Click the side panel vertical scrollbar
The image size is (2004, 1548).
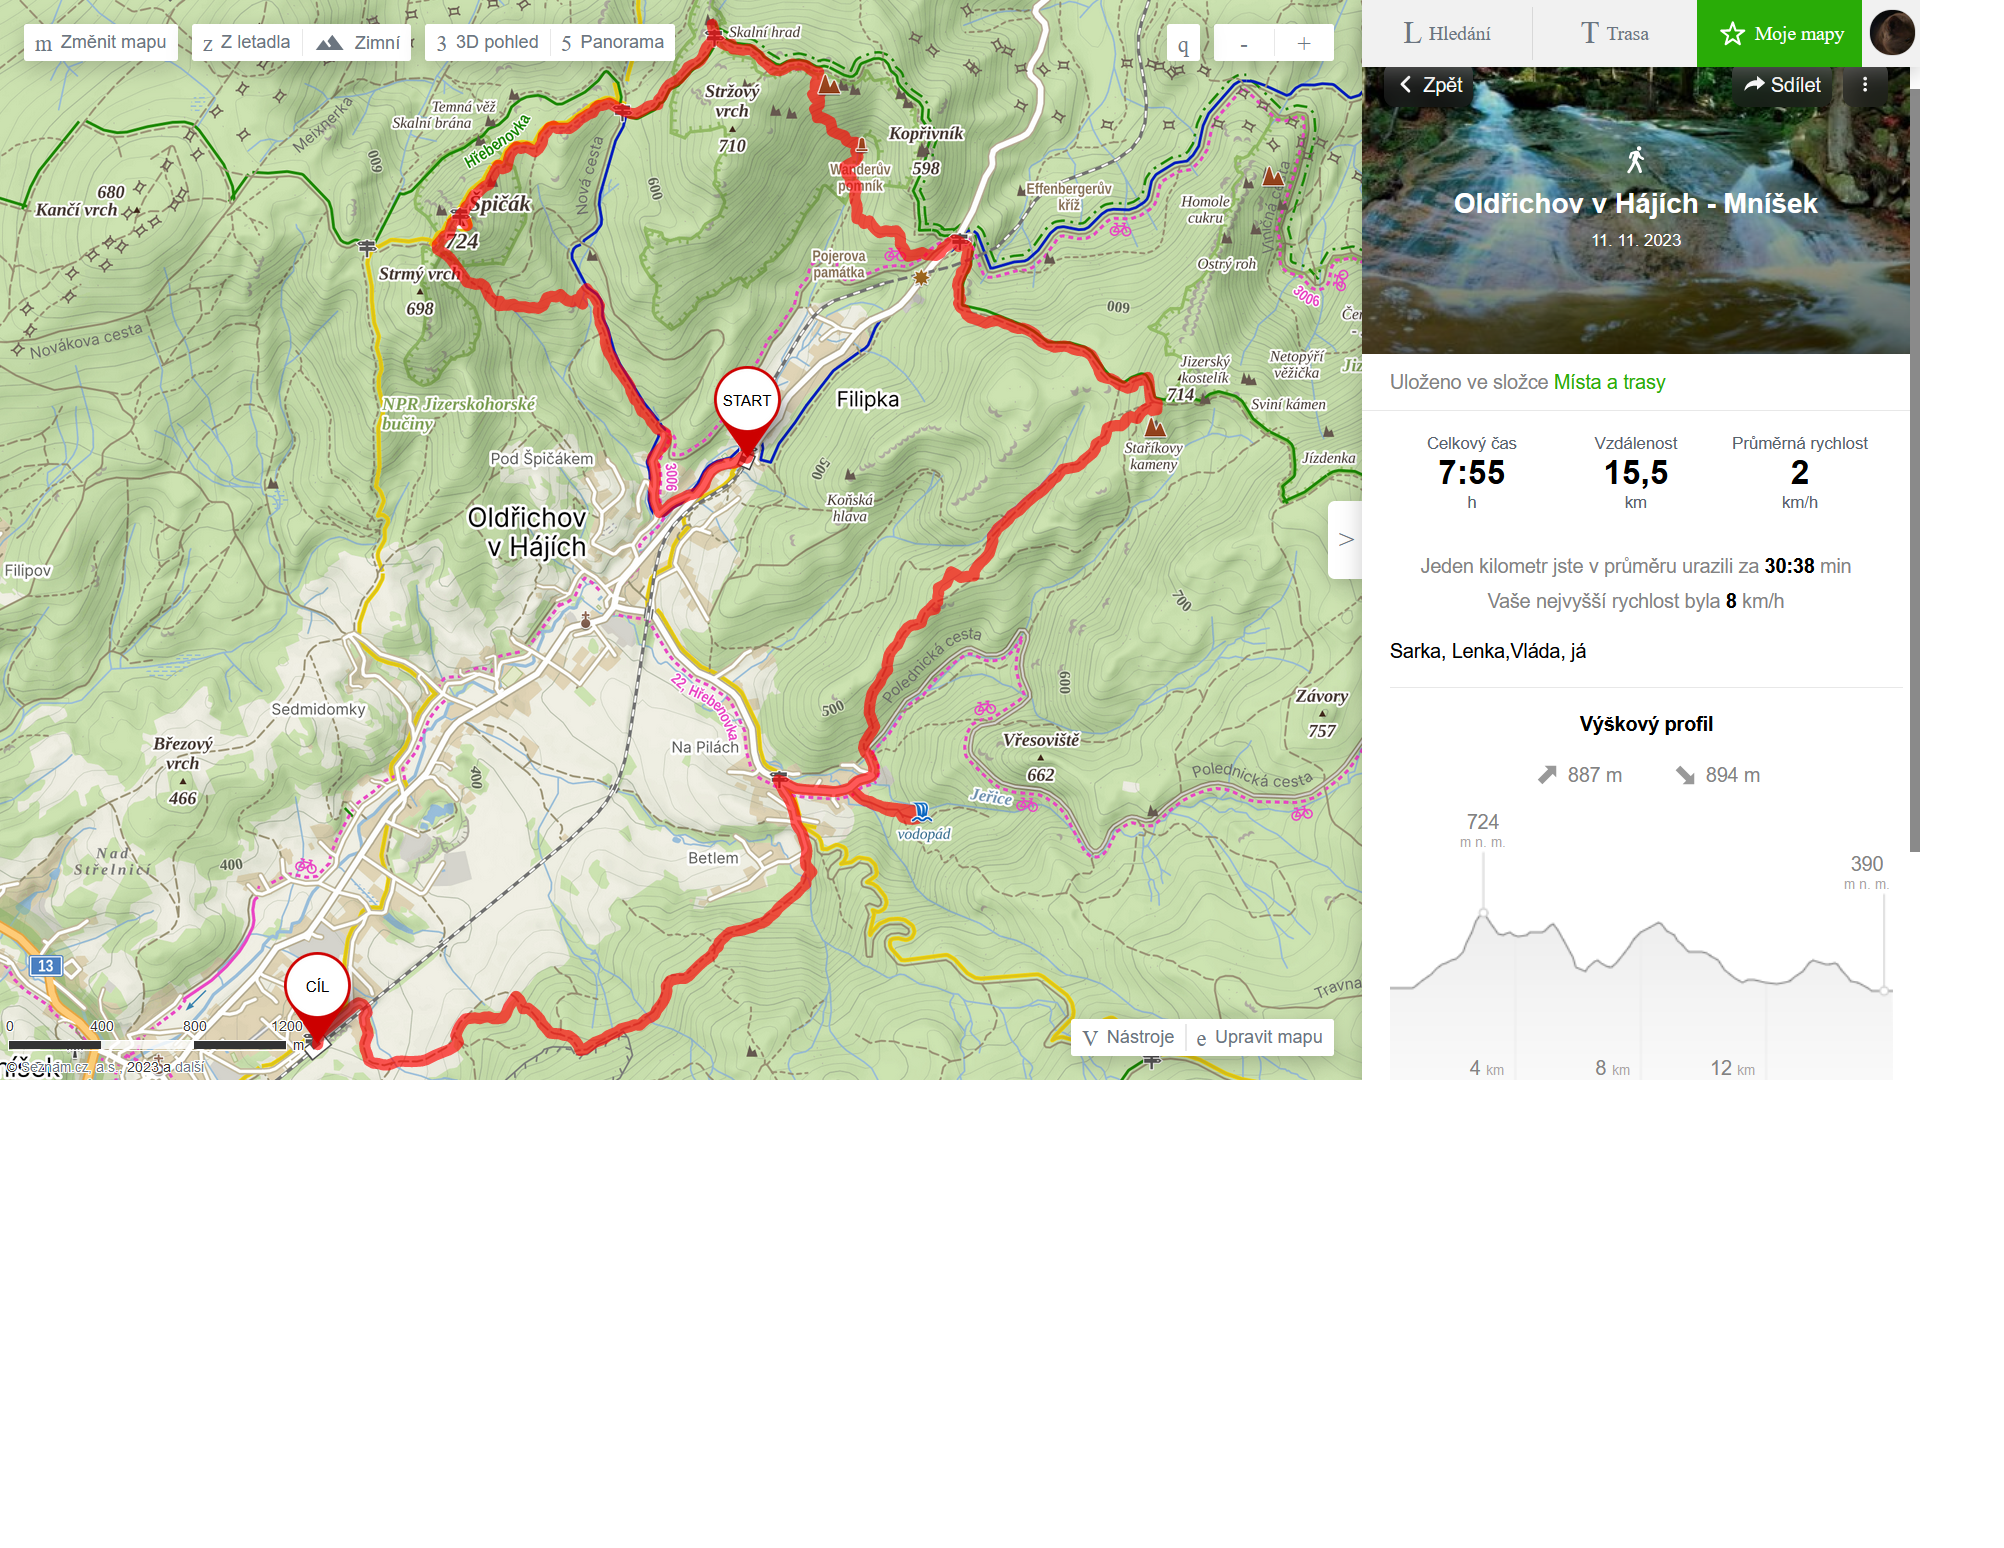click(x=1915, y=470)
